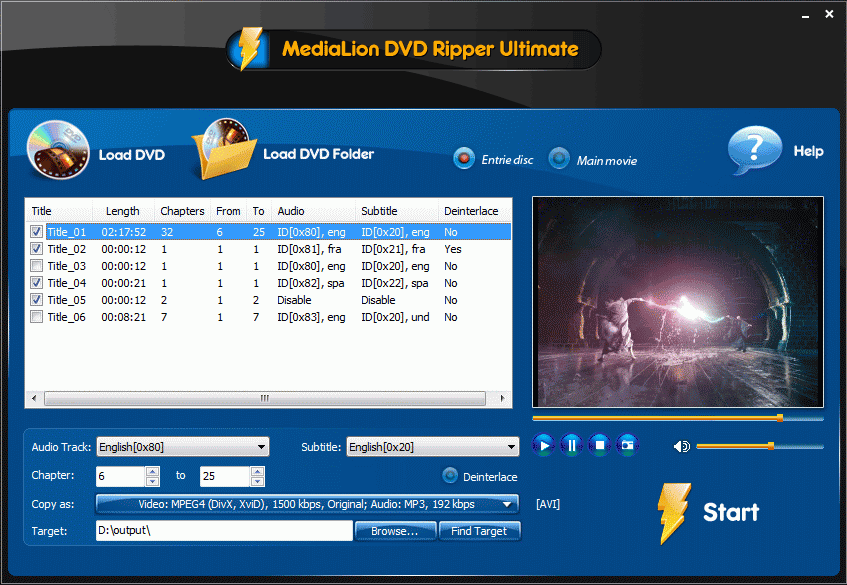Click the MediaLion lightning logo

[250, 49]
